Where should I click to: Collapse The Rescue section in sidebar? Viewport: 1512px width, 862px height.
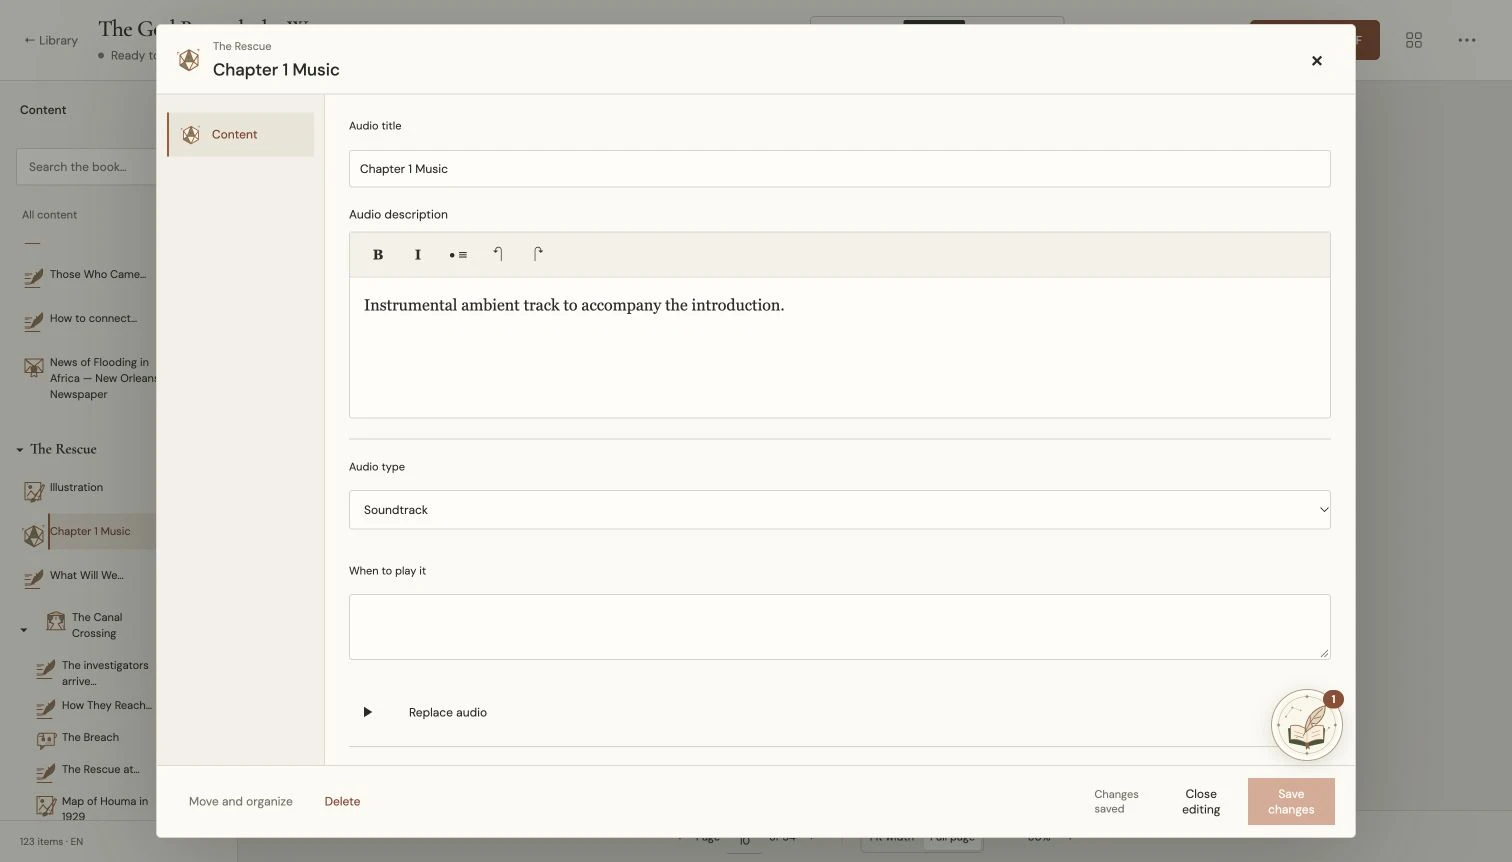click(x=20, y=450)
